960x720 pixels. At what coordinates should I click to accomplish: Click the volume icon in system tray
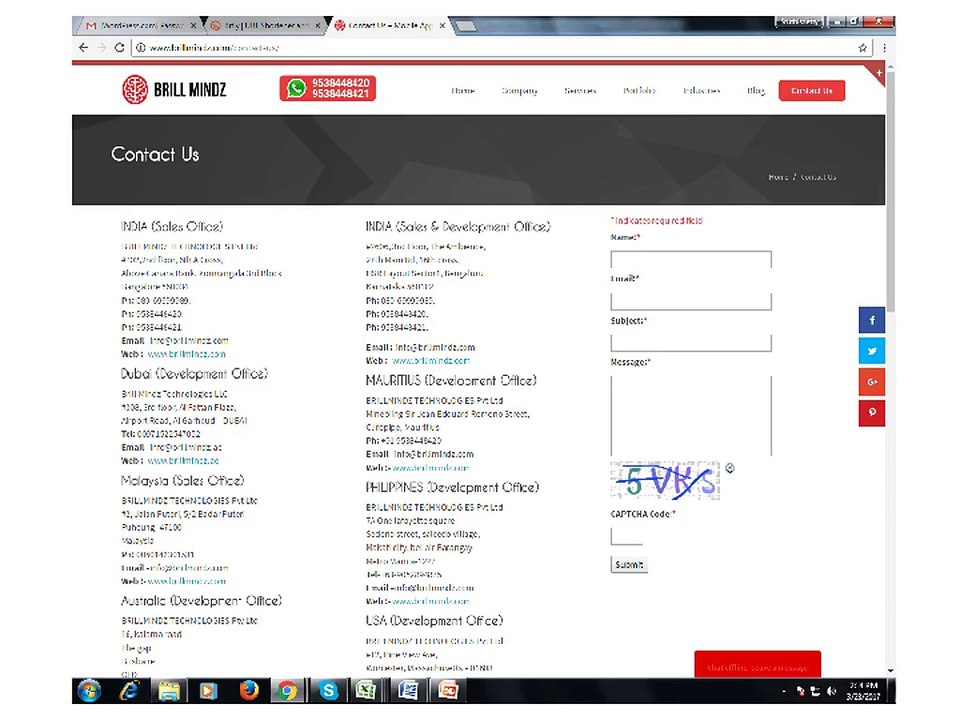coord(831,691)
